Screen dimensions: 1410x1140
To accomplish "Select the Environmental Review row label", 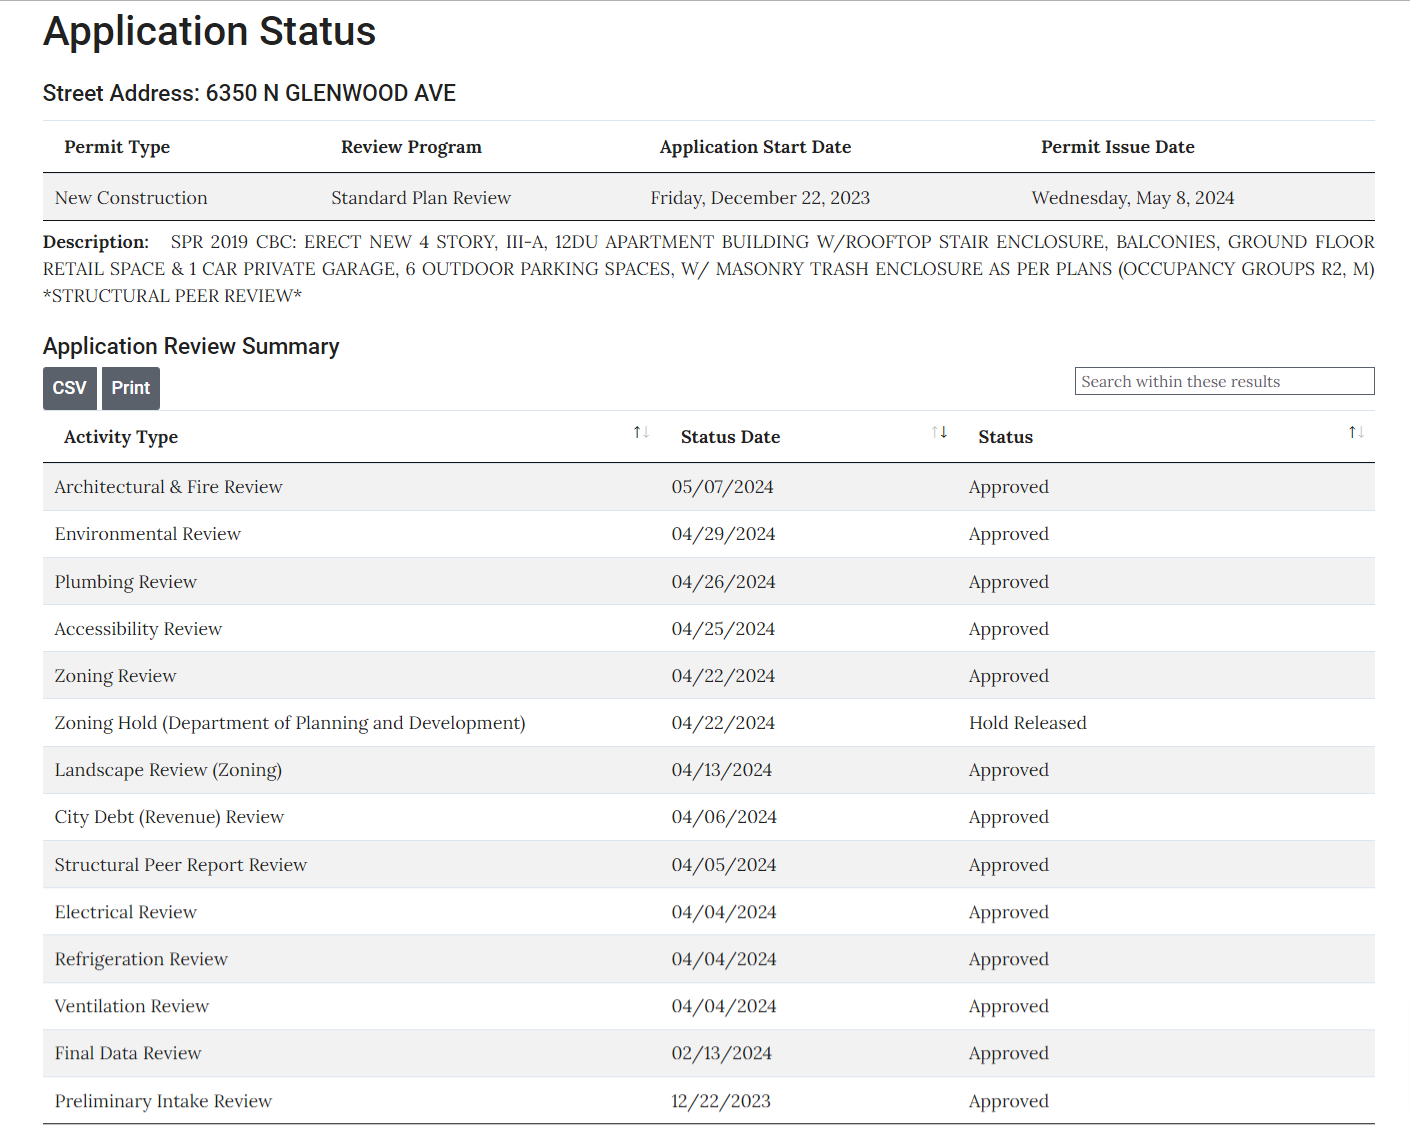I will [x=148, y=534].
